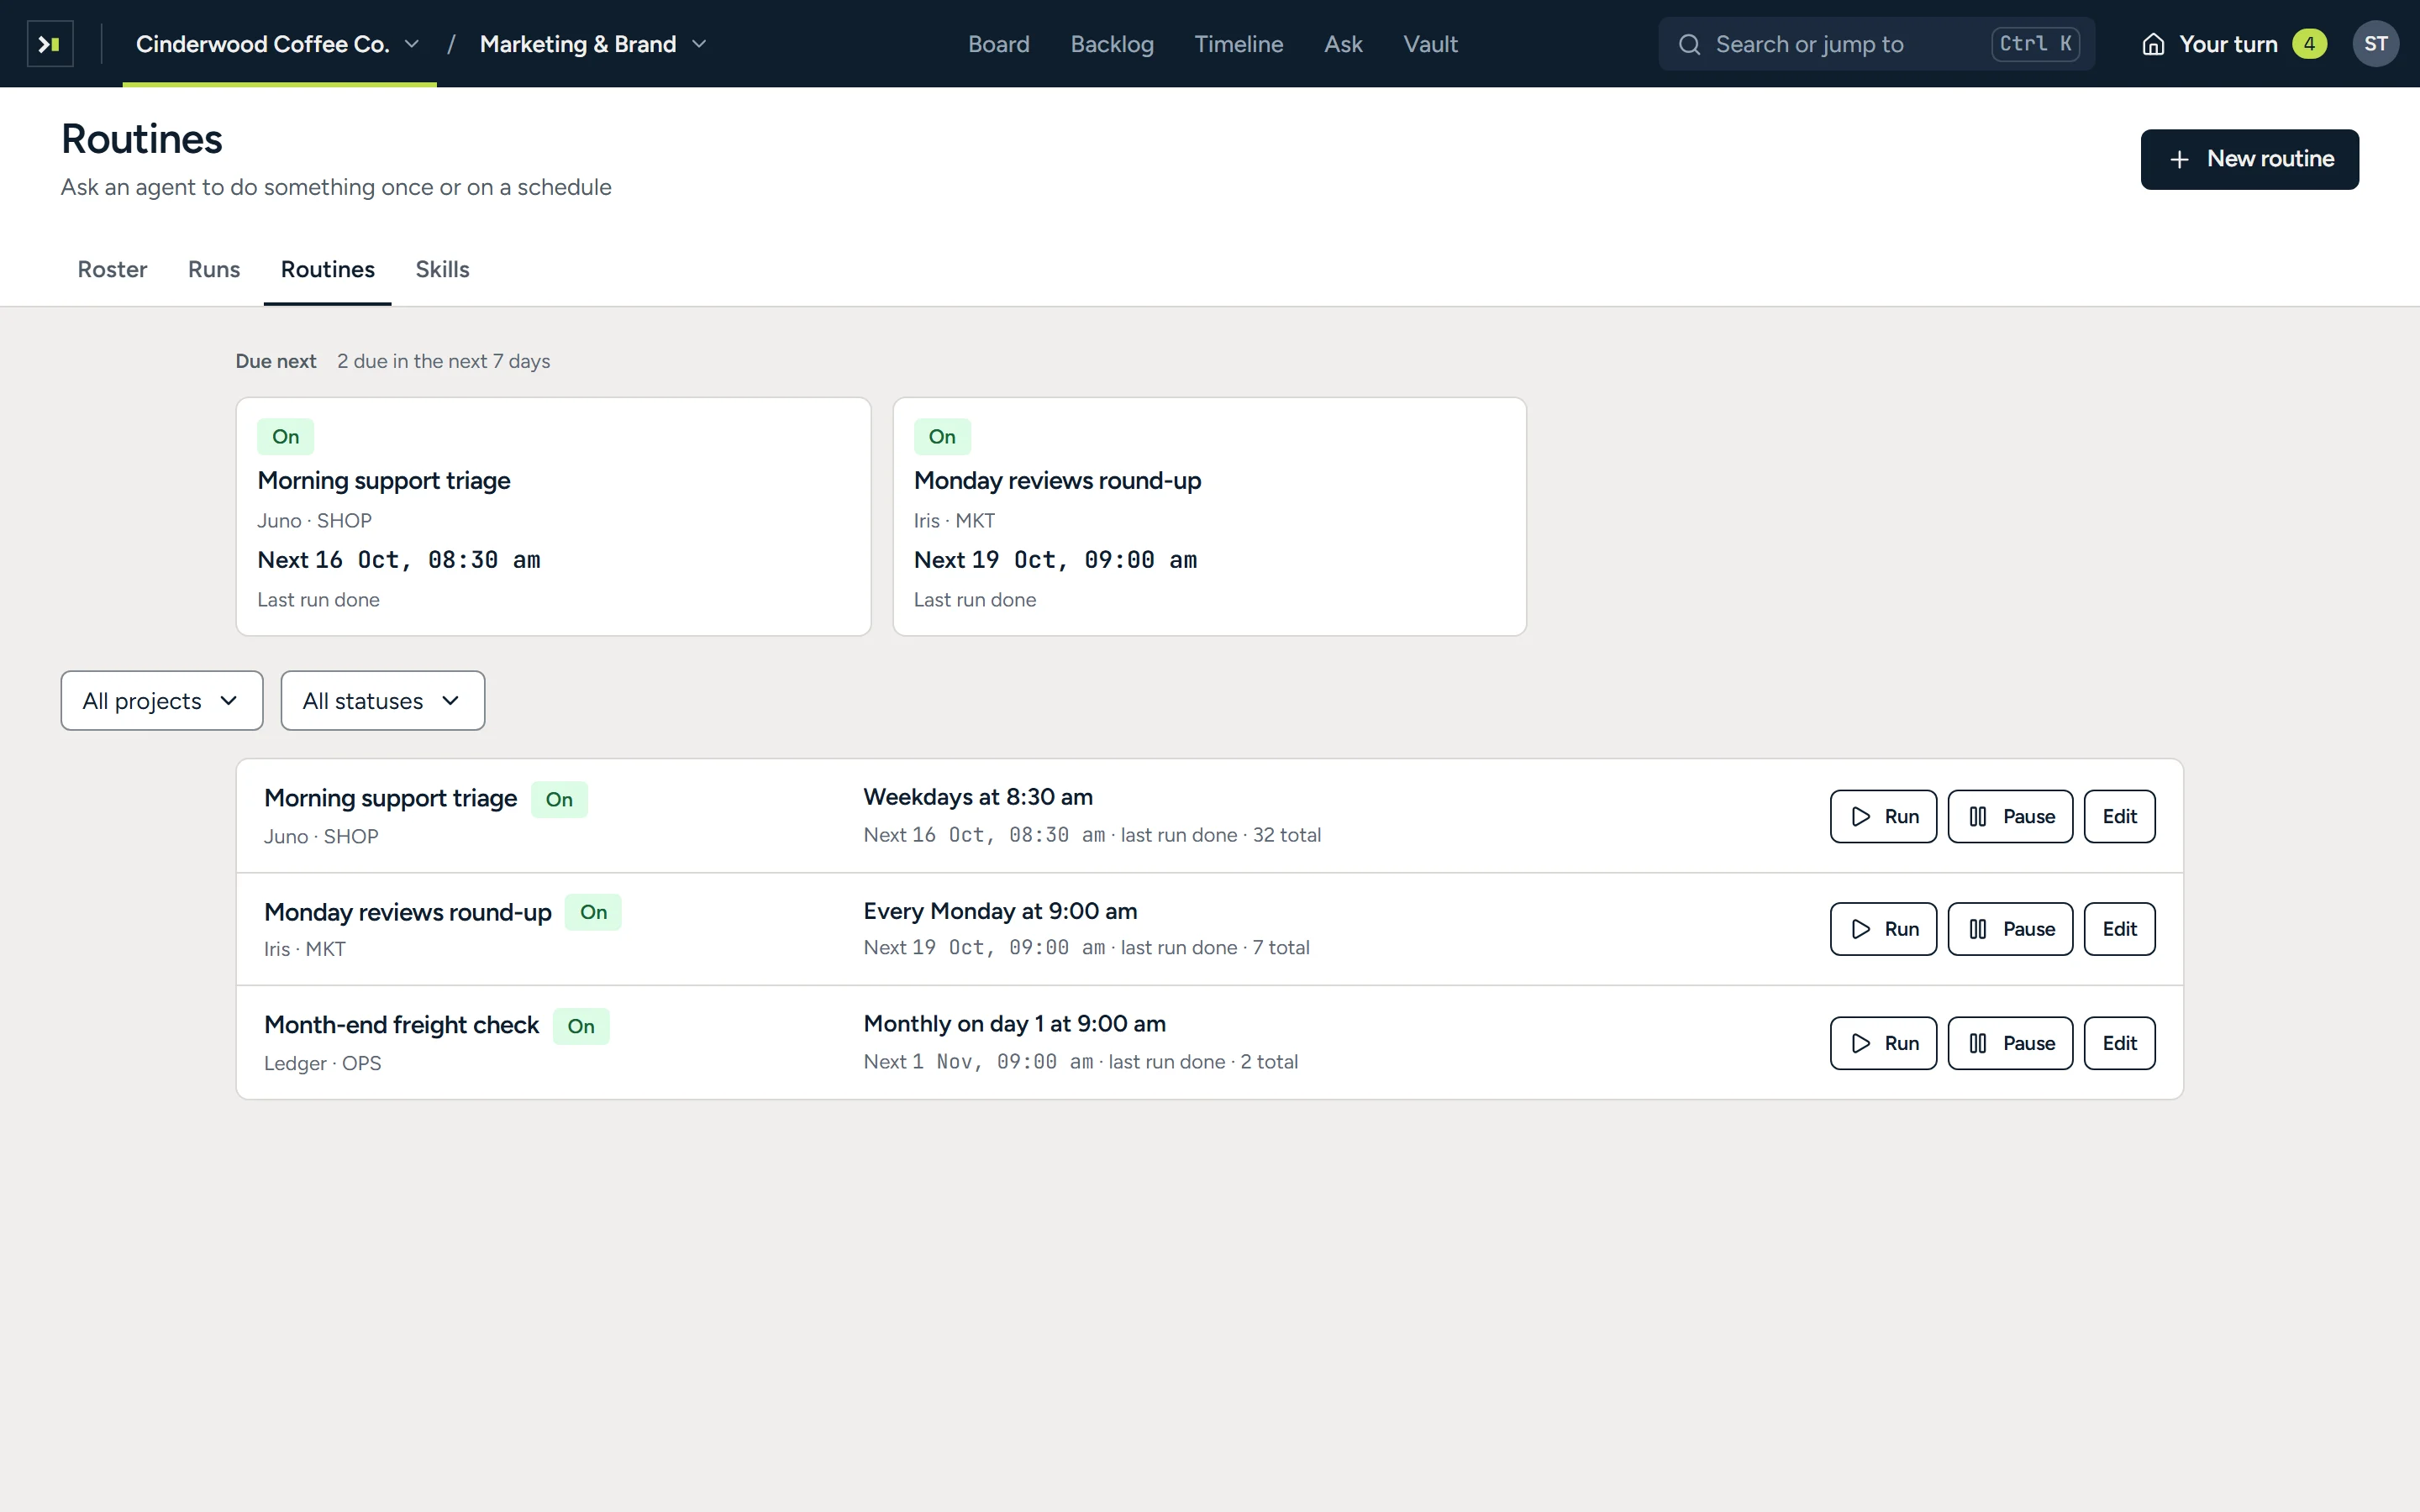The height and width of the screenshot is (1512, 2420).
Task: Click the home icon beside Your turn
Action: 2153,44
